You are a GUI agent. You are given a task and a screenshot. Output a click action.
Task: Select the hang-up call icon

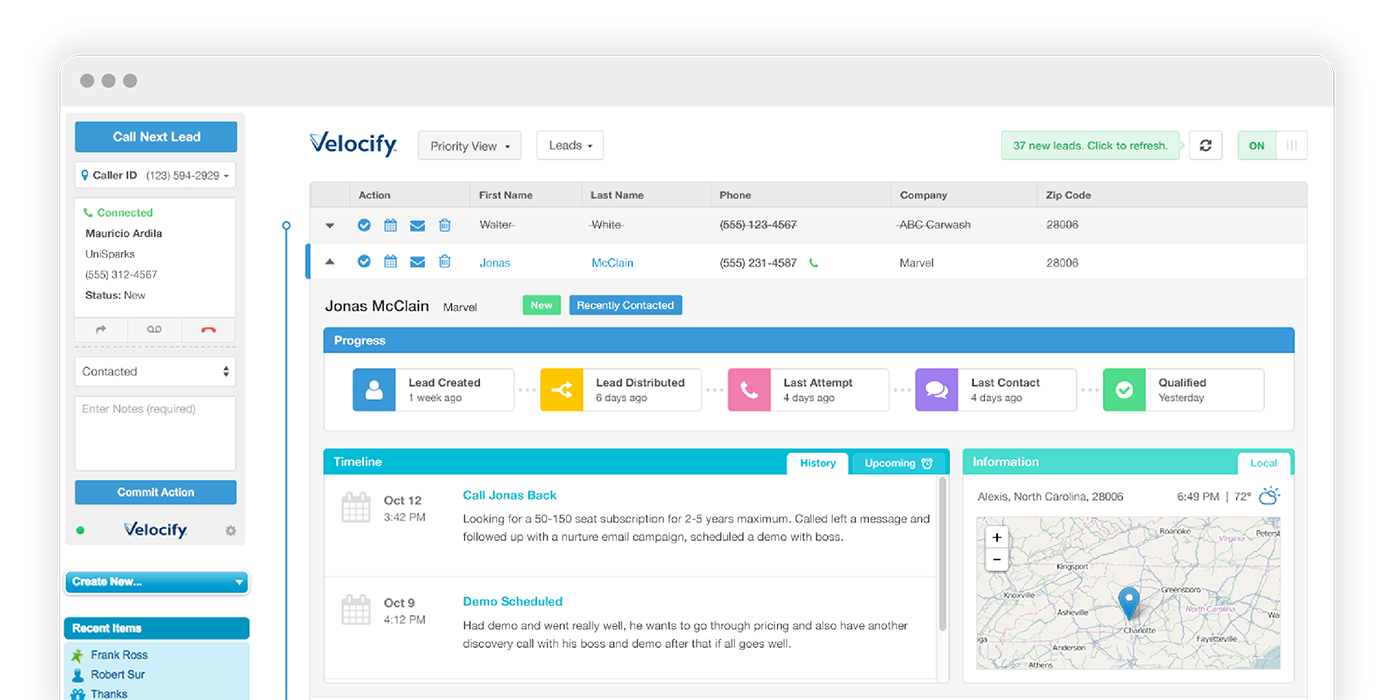(208, 329)
